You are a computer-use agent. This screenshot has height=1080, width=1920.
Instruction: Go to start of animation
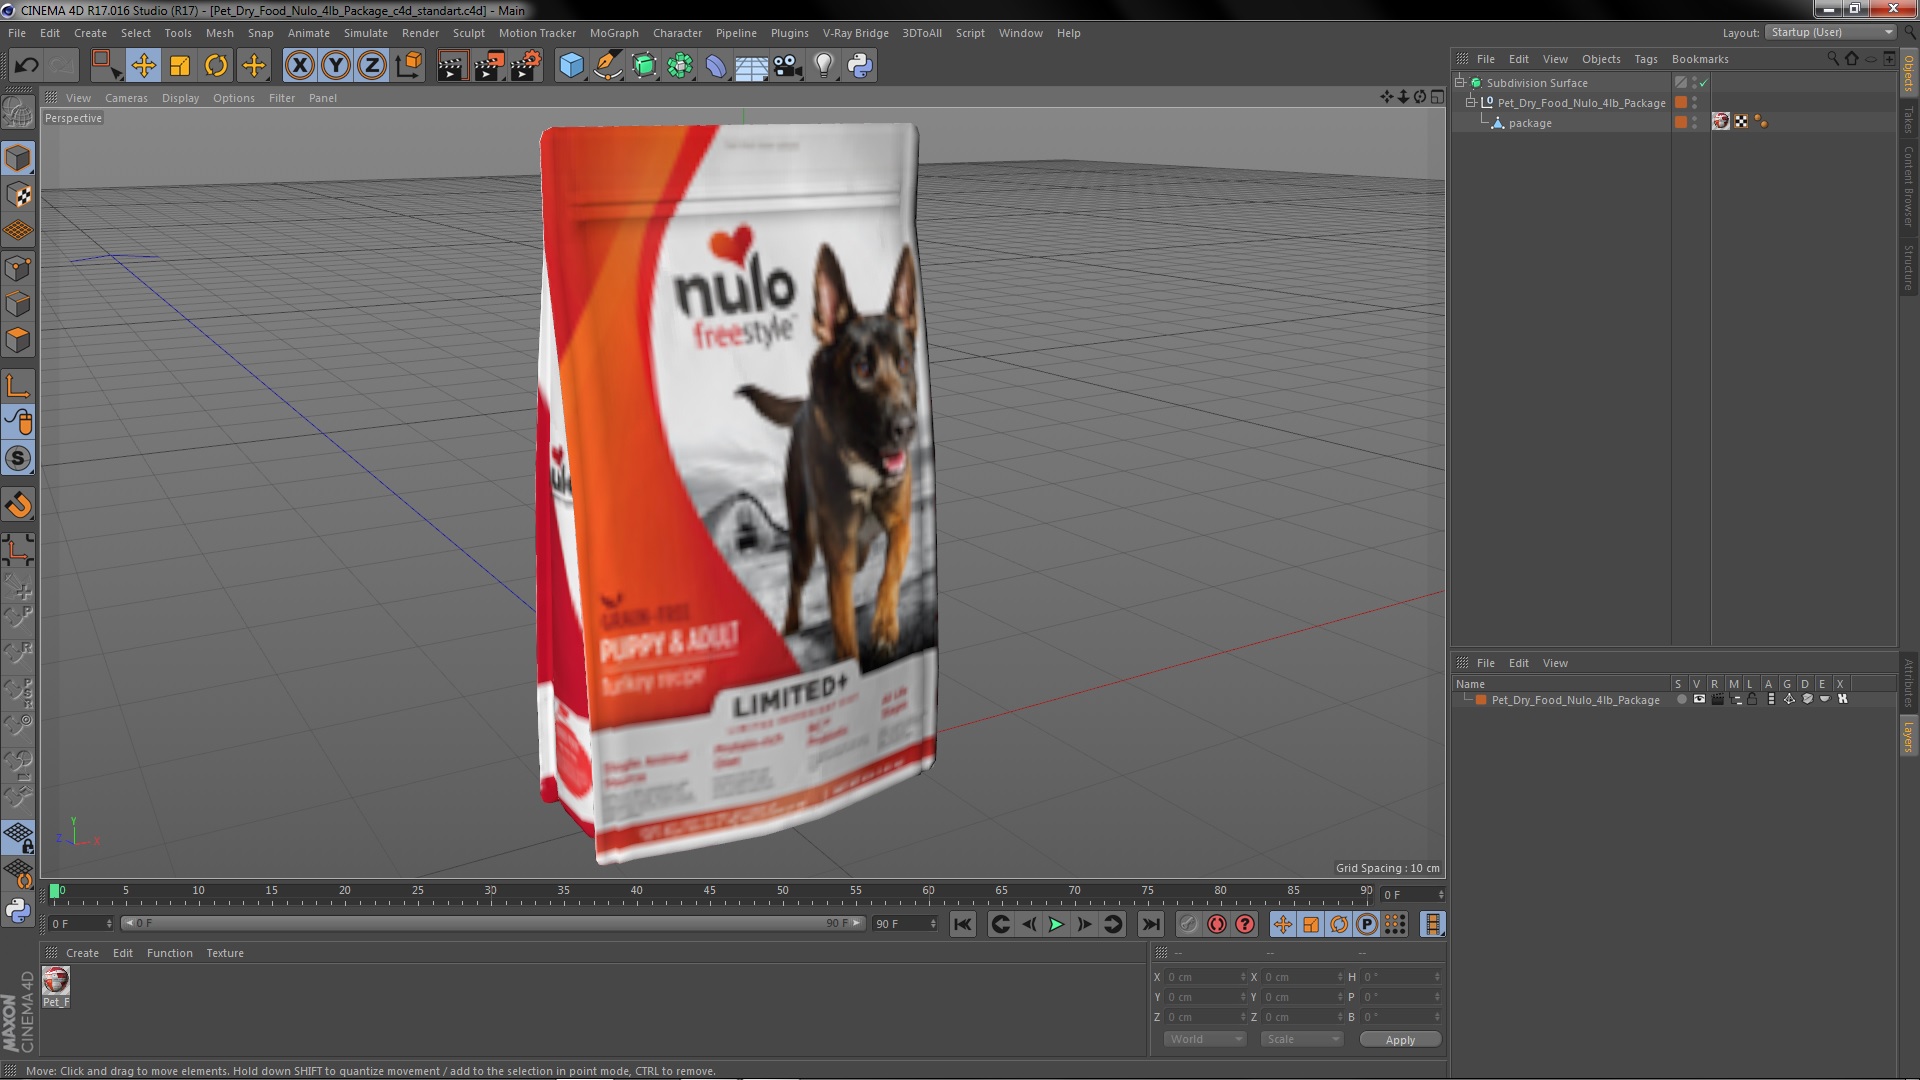962,924
